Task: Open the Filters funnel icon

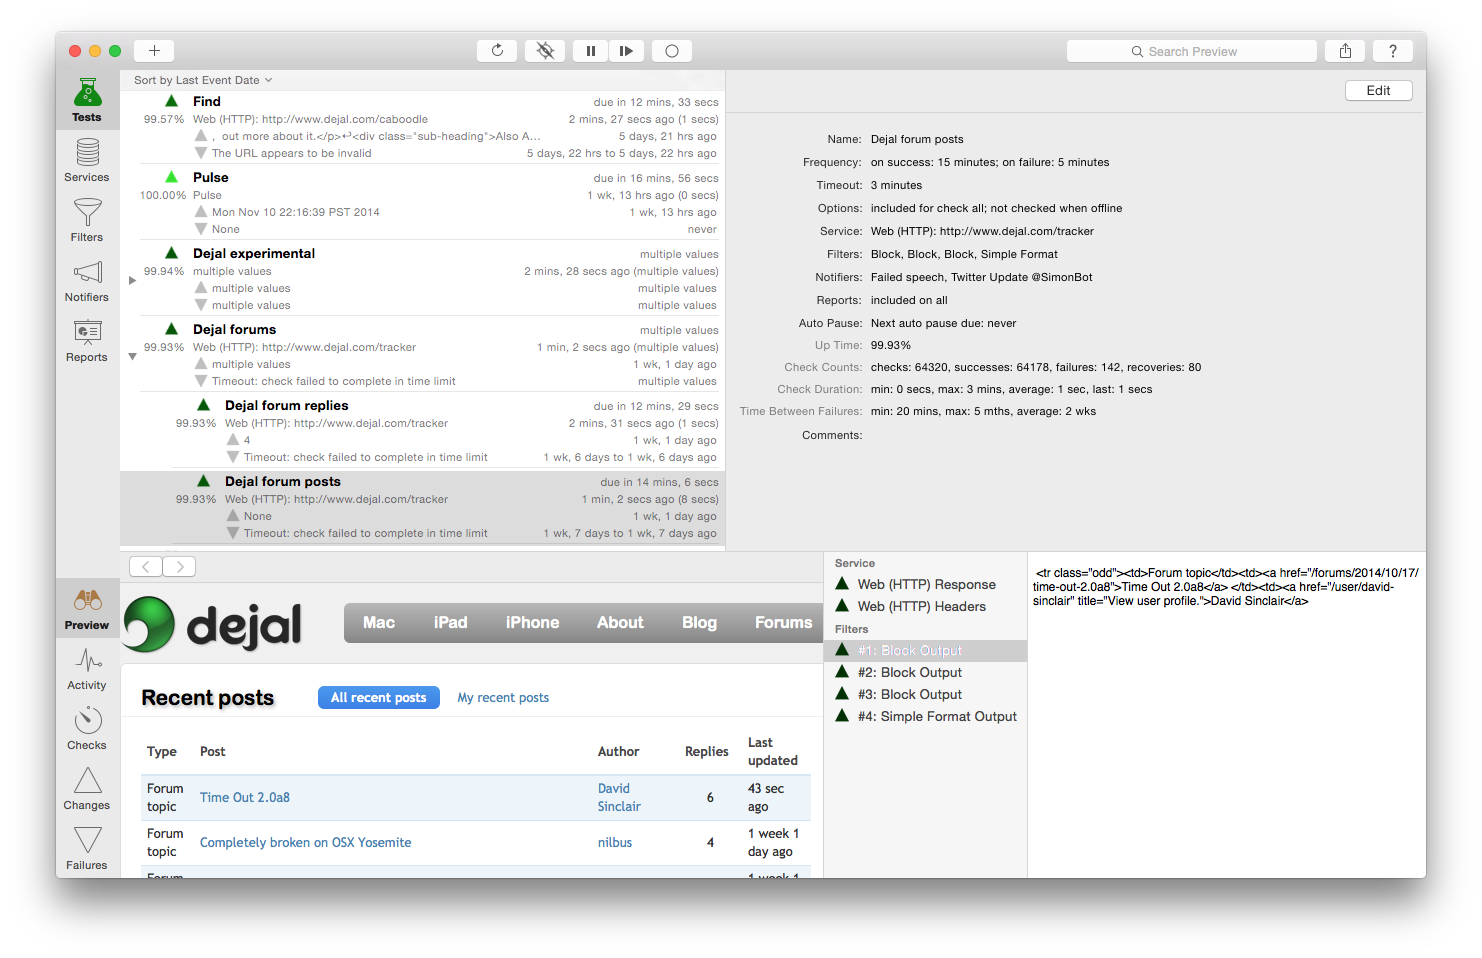Action: pyautogui.click(x=87, y=221)
